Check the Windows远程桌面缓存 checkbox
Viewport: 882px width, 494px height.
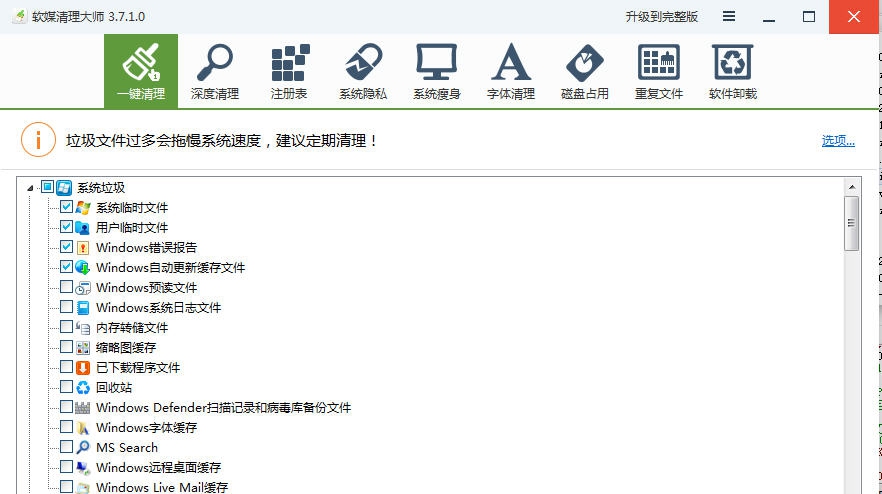66,466
